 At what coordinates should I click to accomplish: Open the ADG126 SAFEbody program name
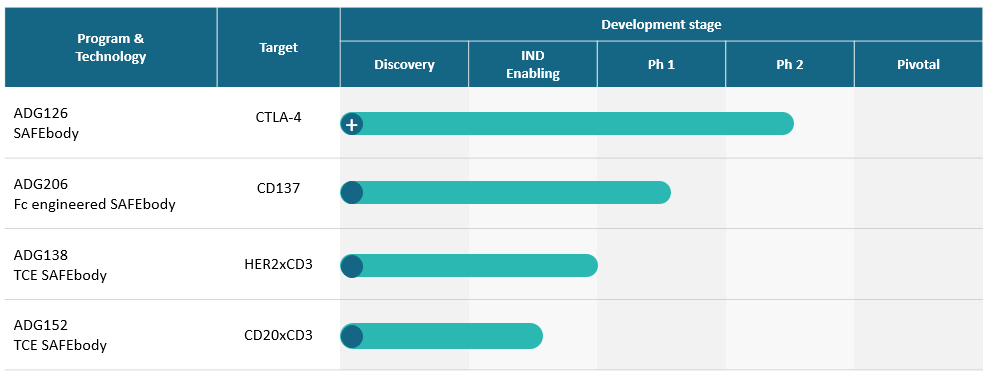click(x=47, y=123)
